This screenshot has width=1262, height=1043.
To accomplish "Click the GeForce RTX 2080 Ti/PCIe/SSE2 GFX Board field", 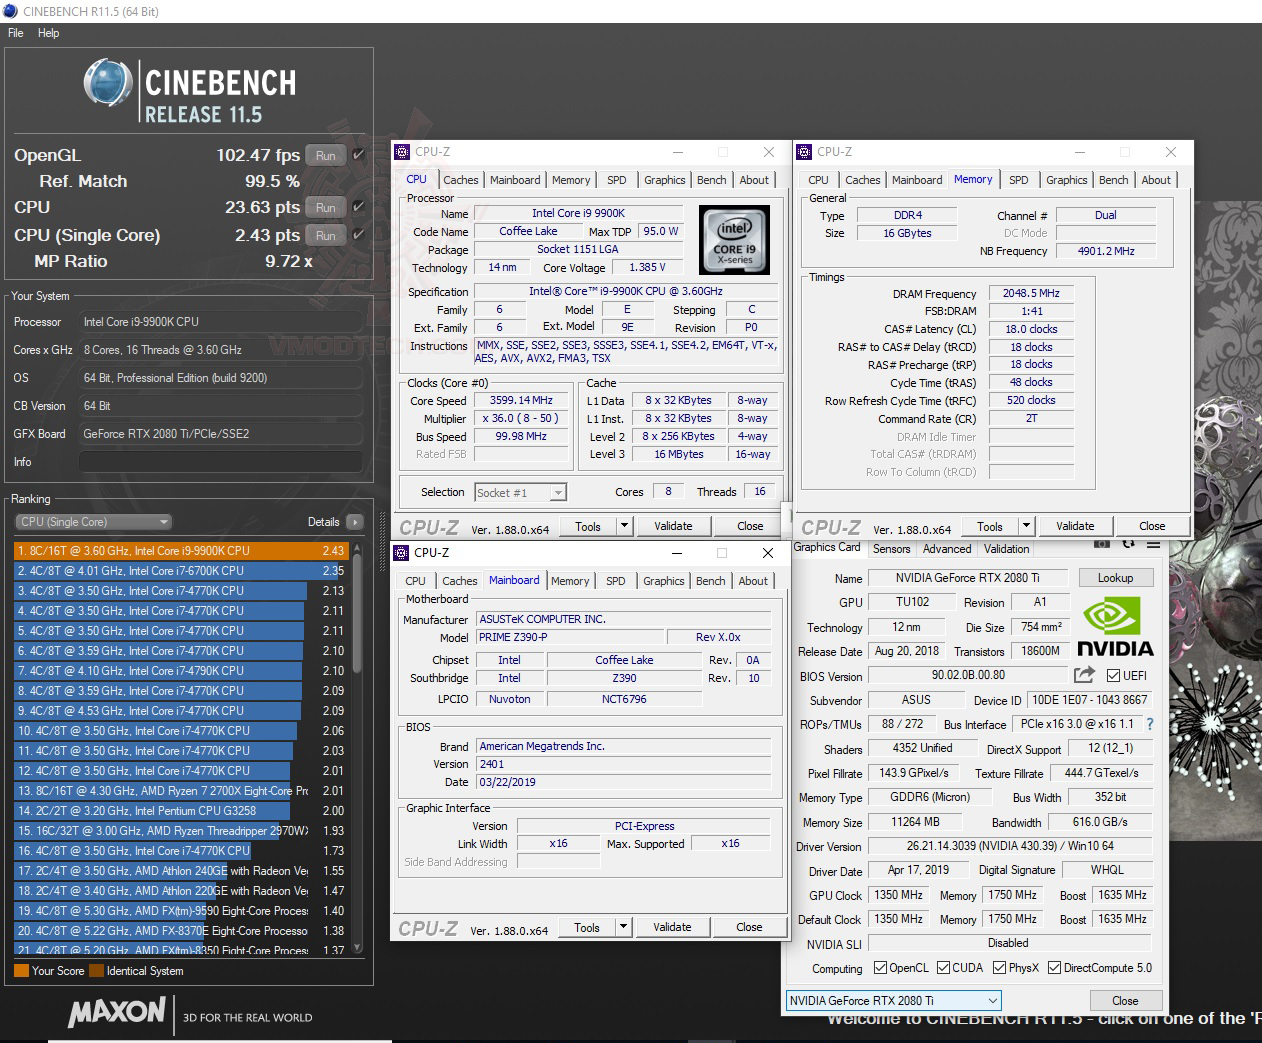I will (221, 434).
